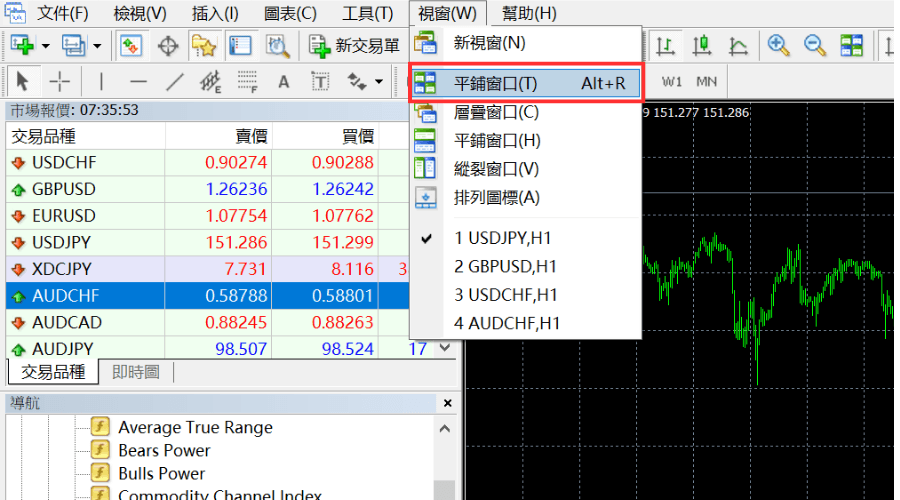Open the 圖表(C) menu
Viewport: 900px width, 500px height.
pyautogui.click(x=290, y=13)
